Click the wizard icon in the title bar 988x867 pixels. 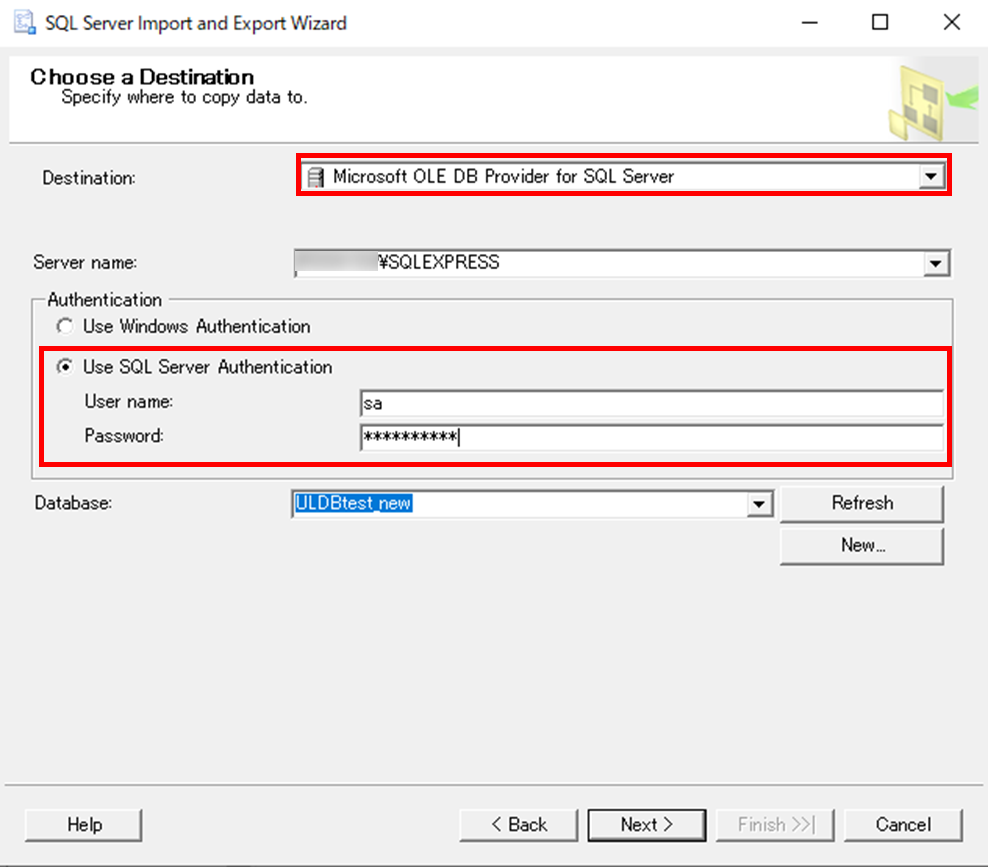pyautogui.click(x=25, y=23)
